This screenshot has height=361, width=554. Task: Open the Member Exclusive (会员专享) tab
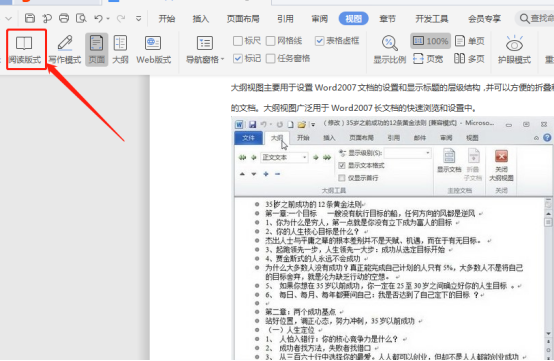point(484,19)
